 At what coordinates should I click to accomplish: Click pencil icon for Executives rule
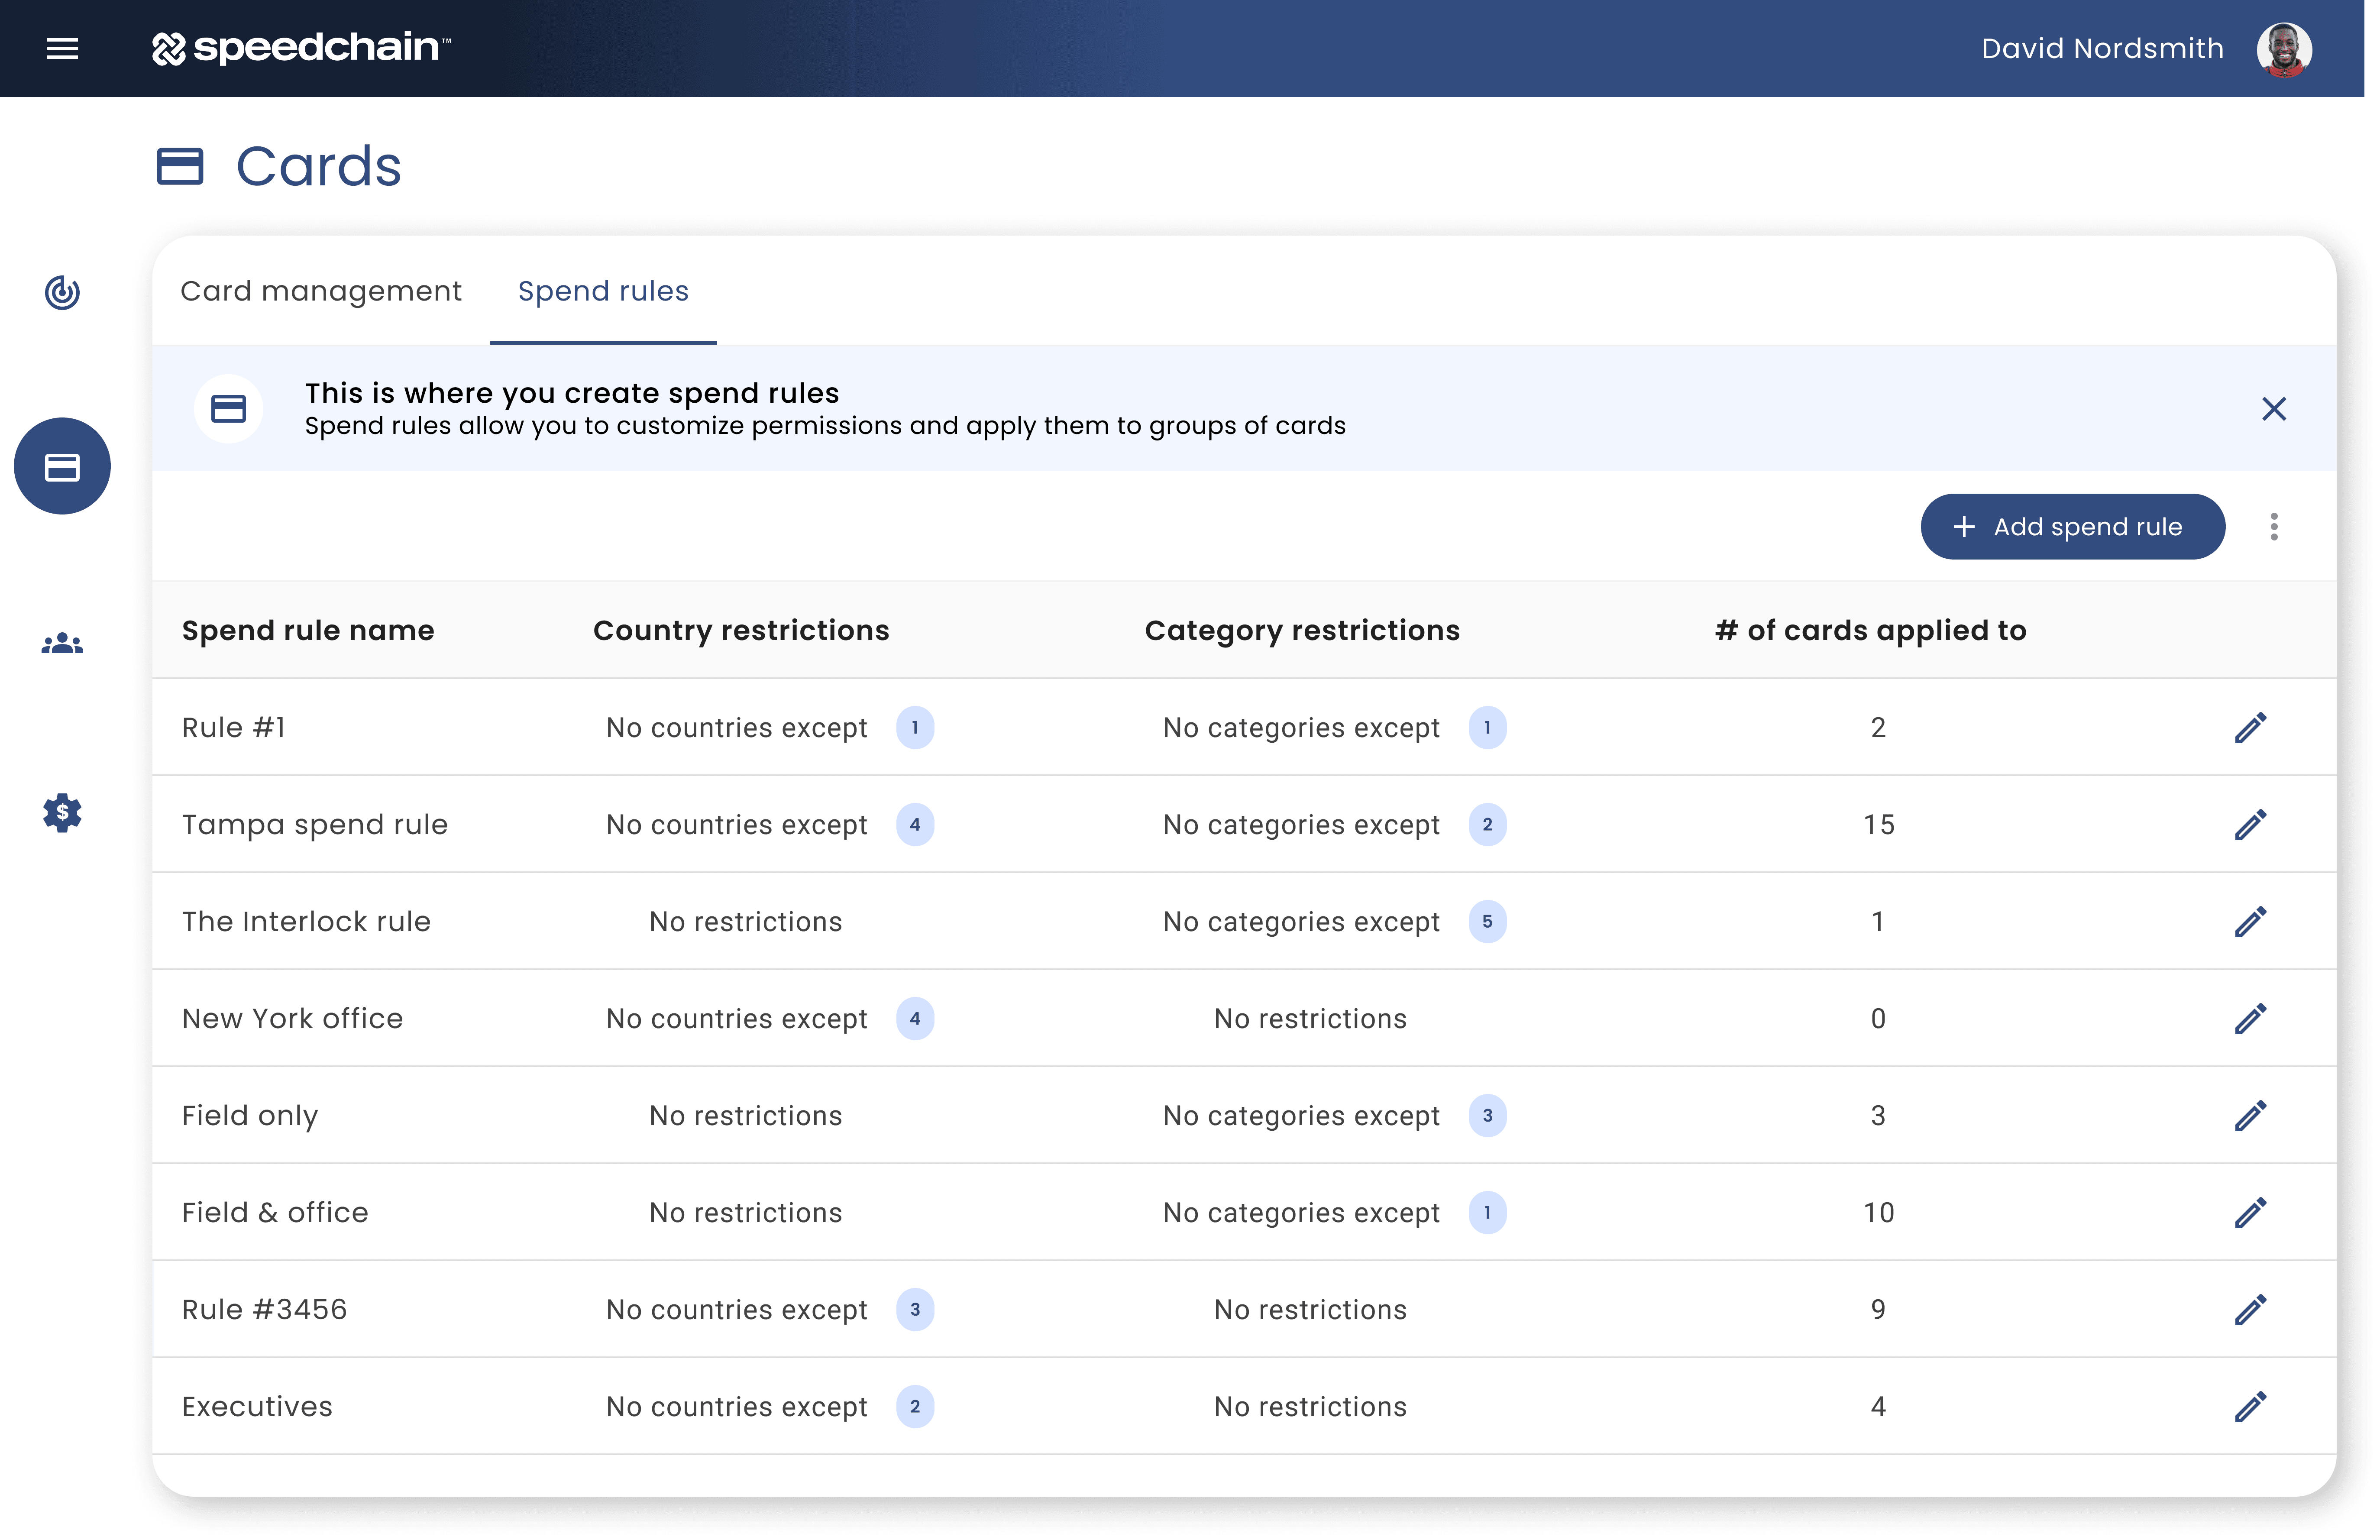coord(2250,1407)
